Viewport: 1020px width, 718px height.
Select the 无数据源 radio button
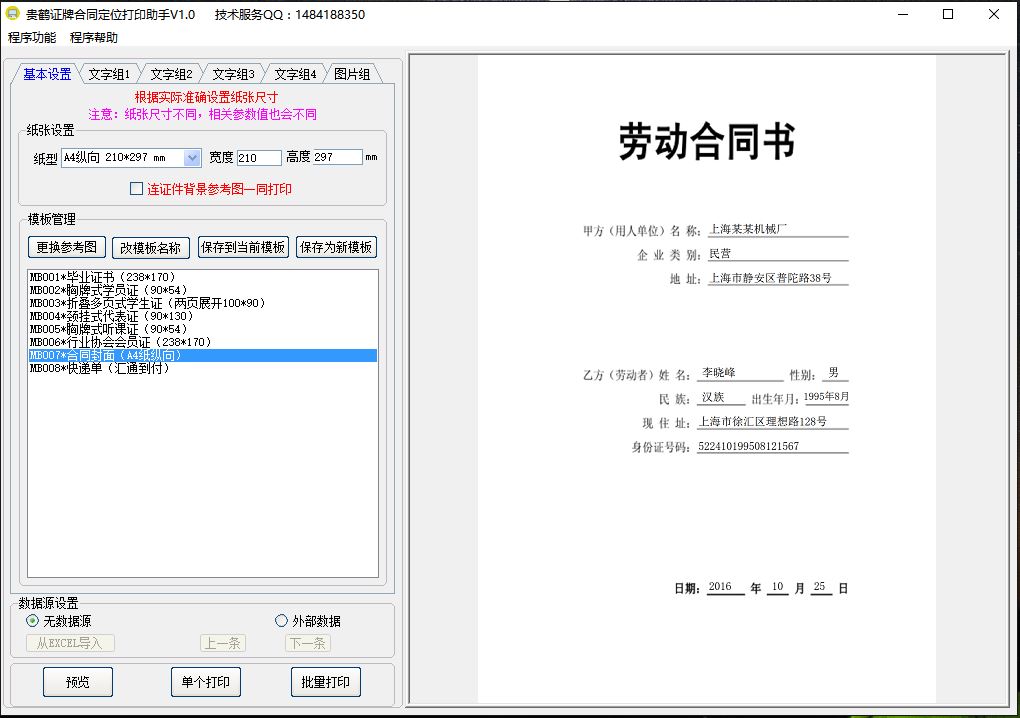(32, 620)
